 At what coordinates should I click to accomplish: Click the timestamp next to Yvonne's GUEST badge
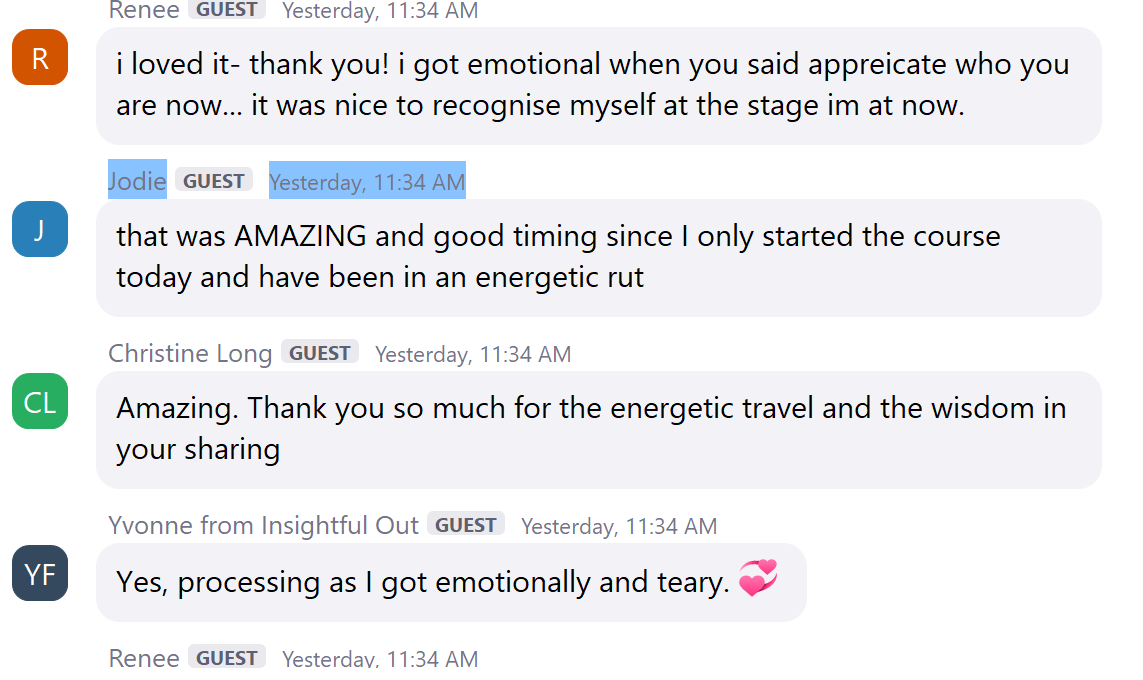(x=619, y=526)
